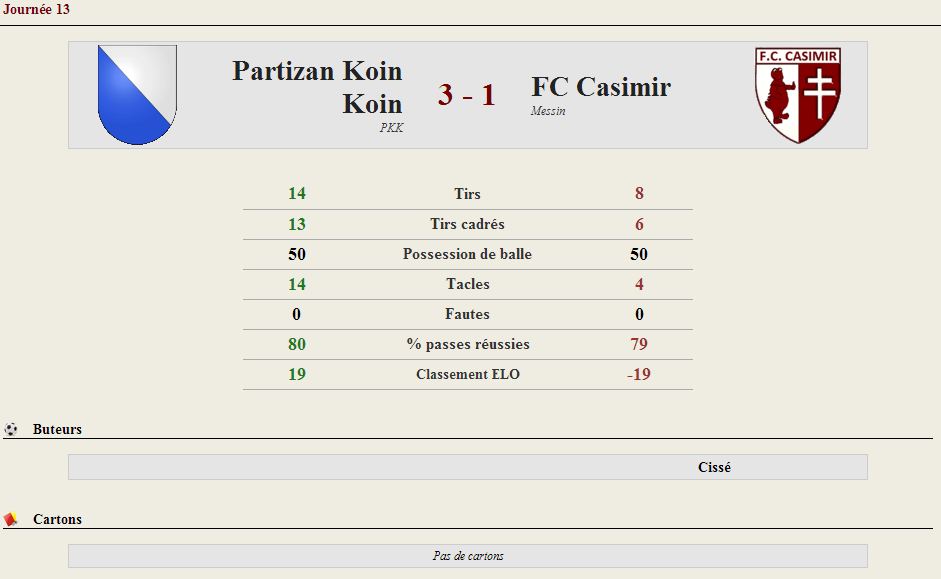Screen dimensions: 941x579
Task: Click the PKK abbreviation under home team
Action: 391,127
